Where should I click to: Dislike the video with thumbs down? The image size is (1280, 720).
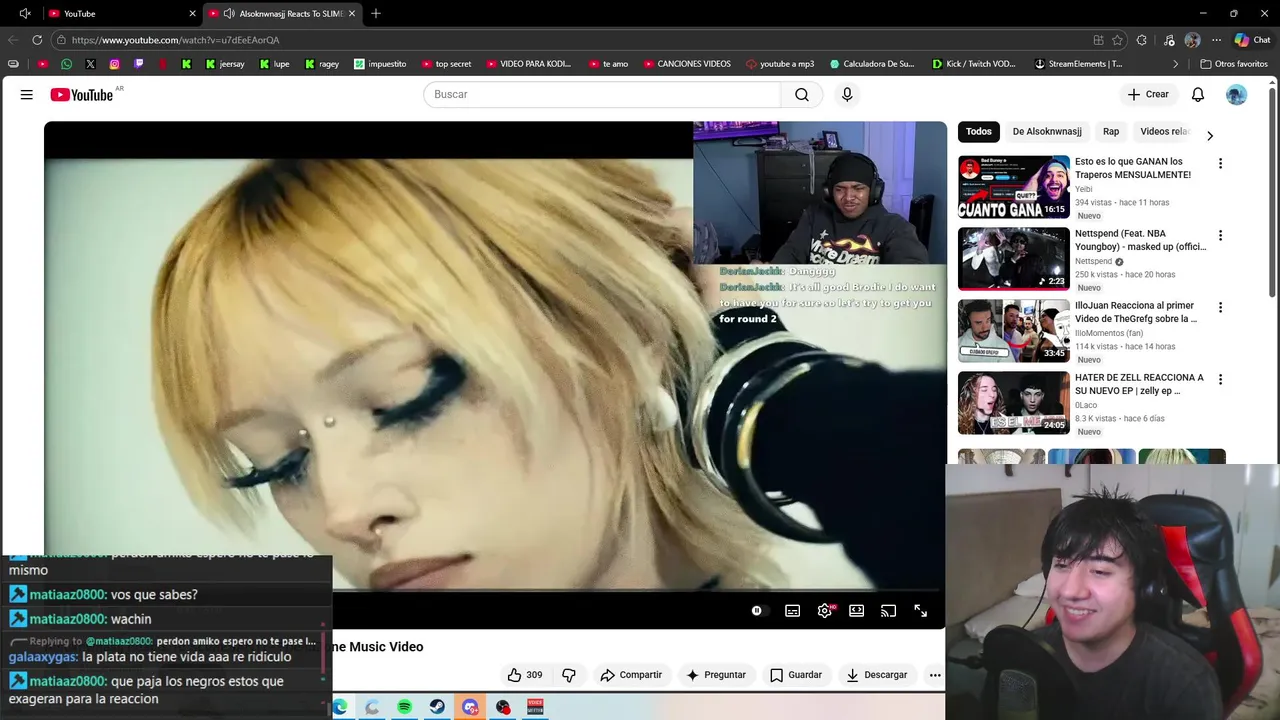[x=569, y=675]
